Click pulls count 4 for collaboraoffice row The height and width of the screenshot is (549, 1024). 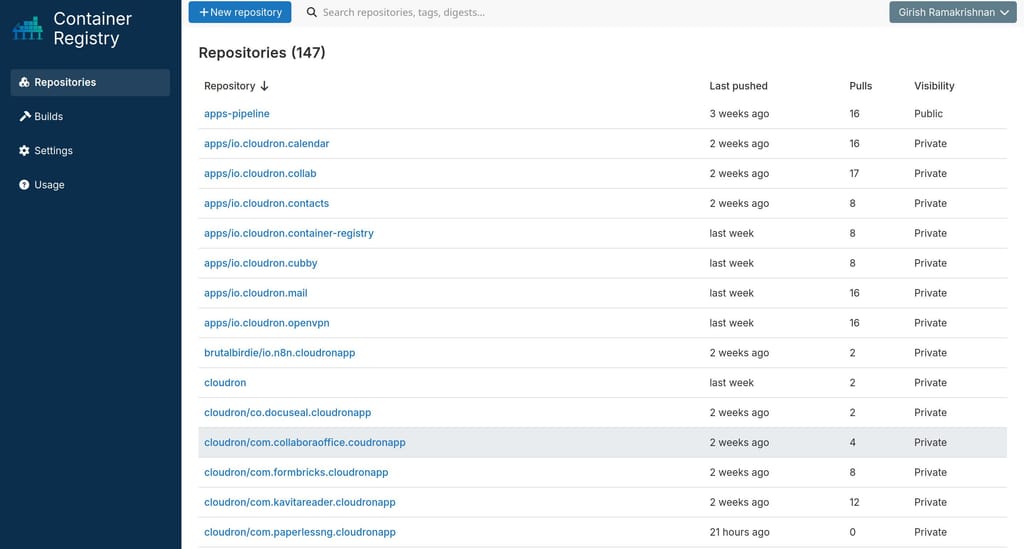pos(852,443)
